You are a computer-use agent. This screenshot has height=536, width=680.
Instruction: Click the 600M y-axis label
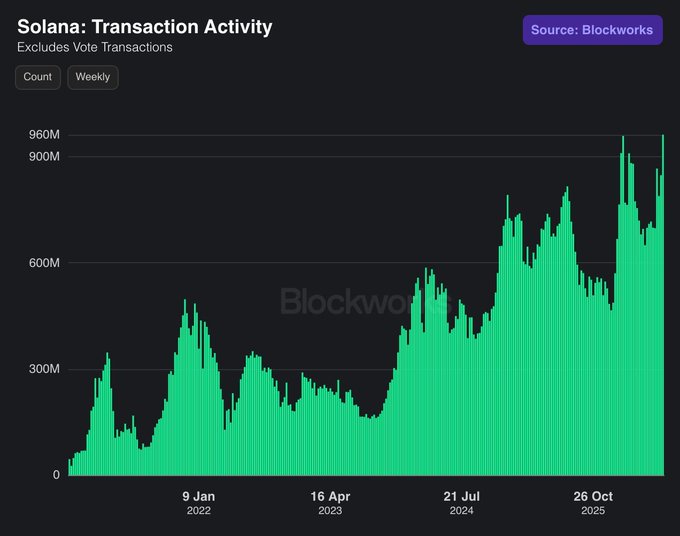coord(44,263)
